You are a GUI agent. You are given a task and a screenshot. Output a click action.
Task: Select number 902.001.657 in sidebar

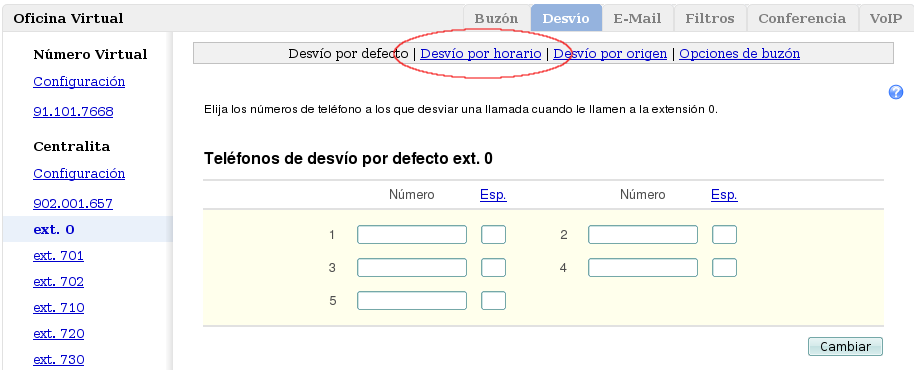[x=73, y=204]
